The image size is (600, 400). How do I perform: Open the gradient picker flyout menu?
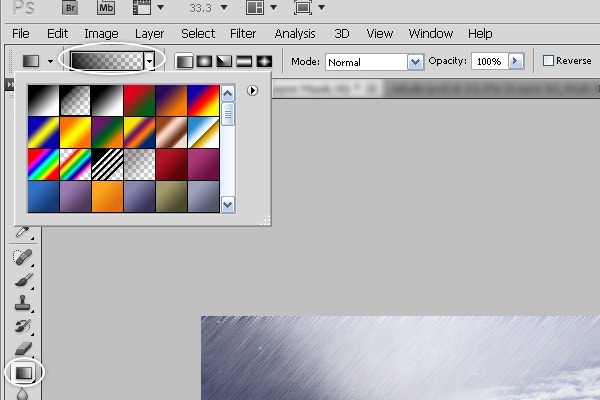(253, 90)
